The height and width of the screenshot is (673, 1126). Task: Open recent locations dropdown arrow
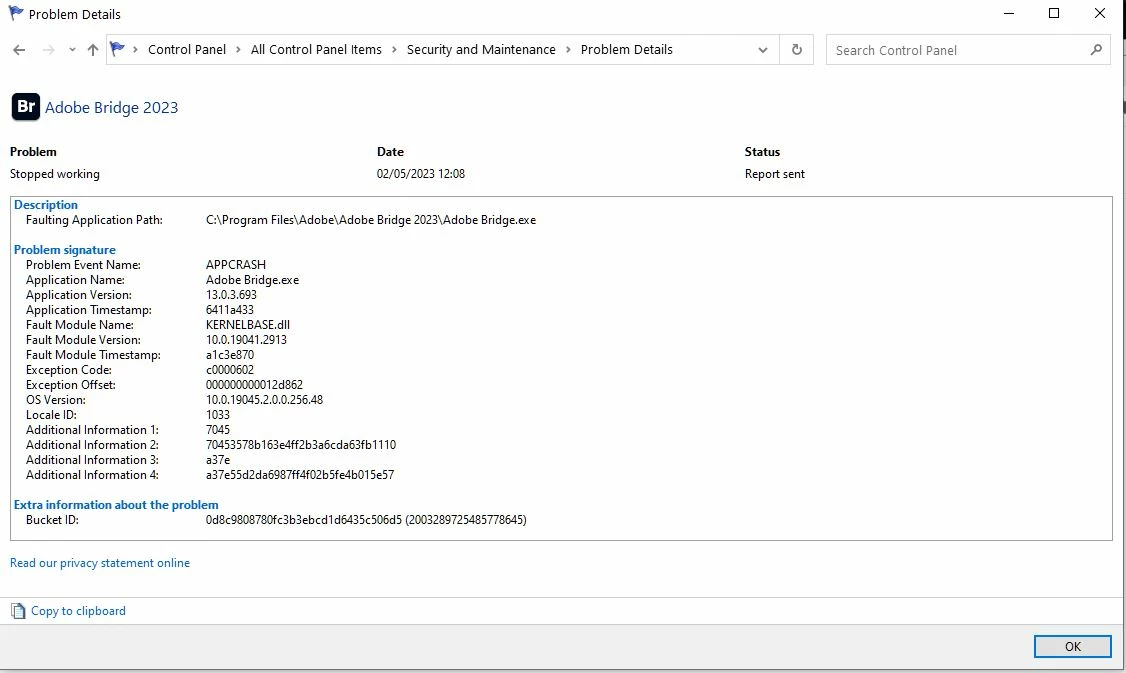[72, 50]
